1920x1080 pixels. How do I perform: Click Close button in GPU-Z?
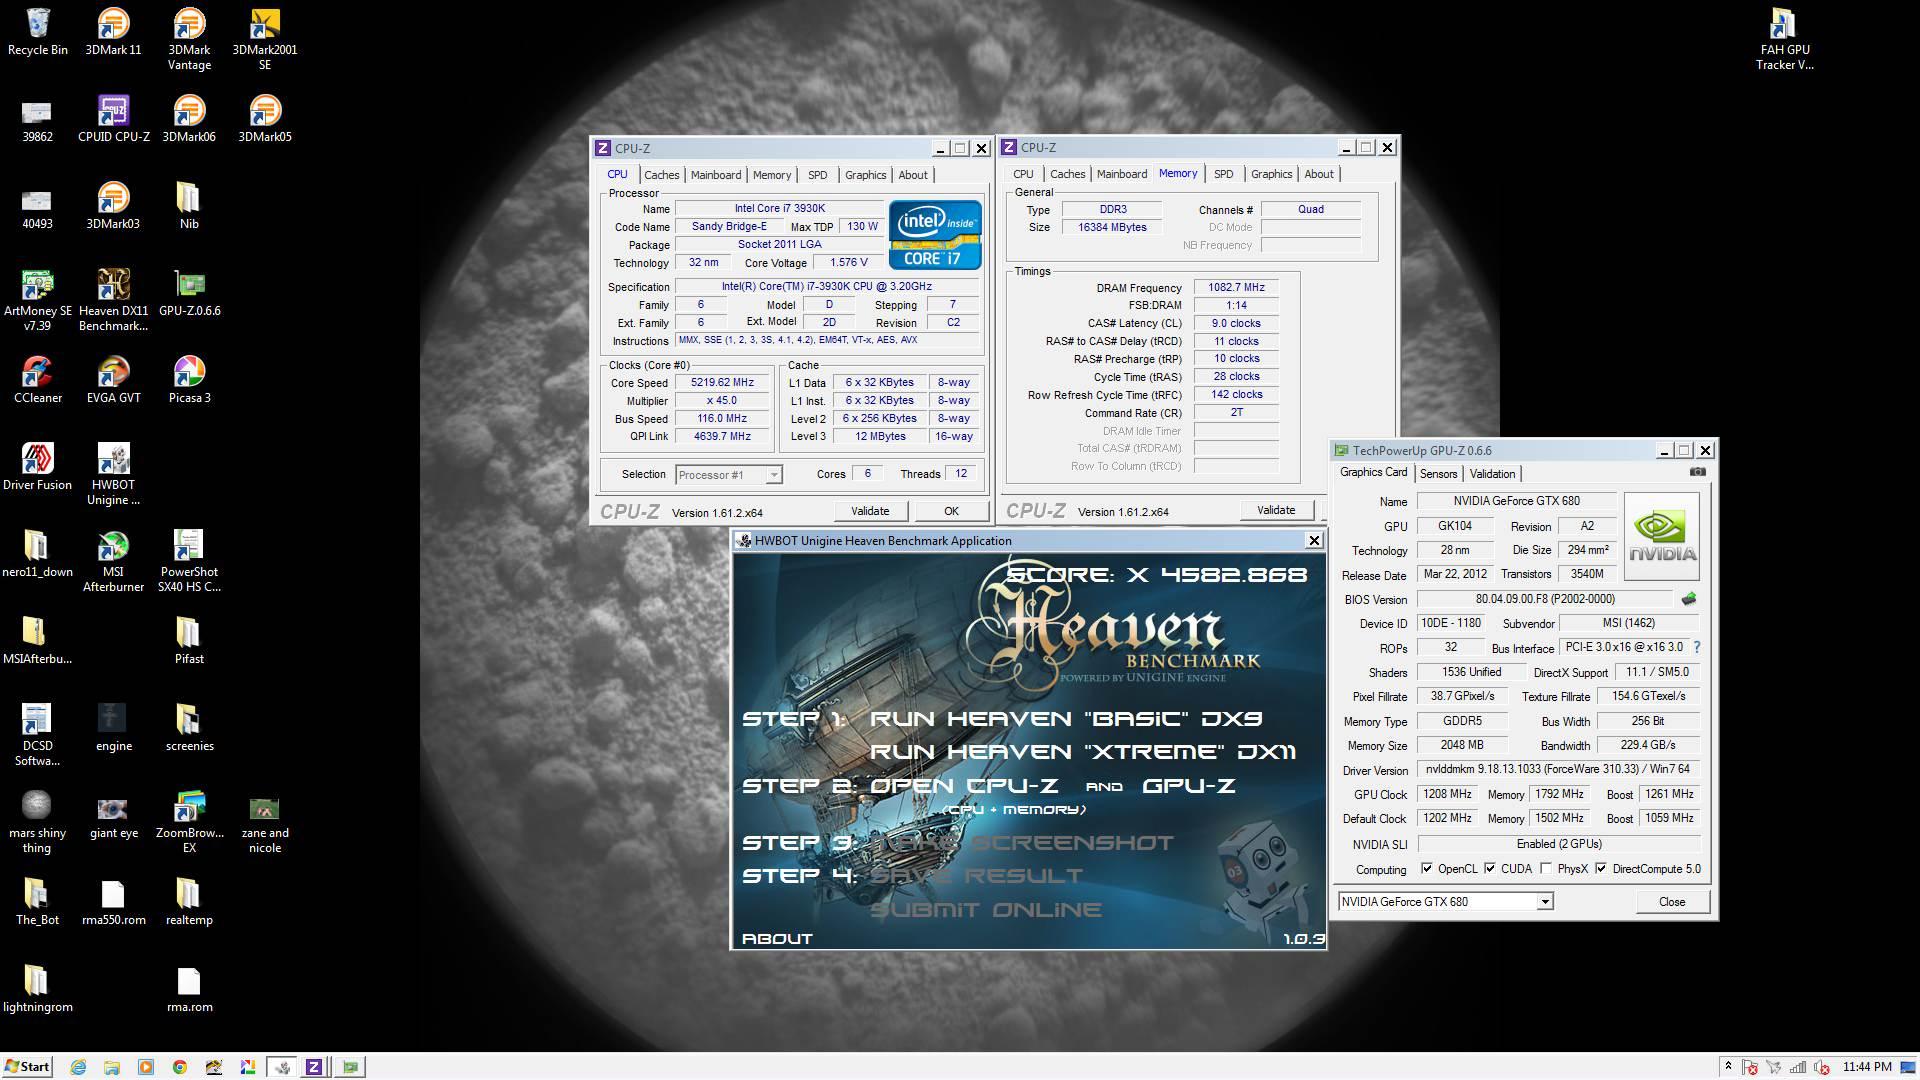pos(1672,901)
